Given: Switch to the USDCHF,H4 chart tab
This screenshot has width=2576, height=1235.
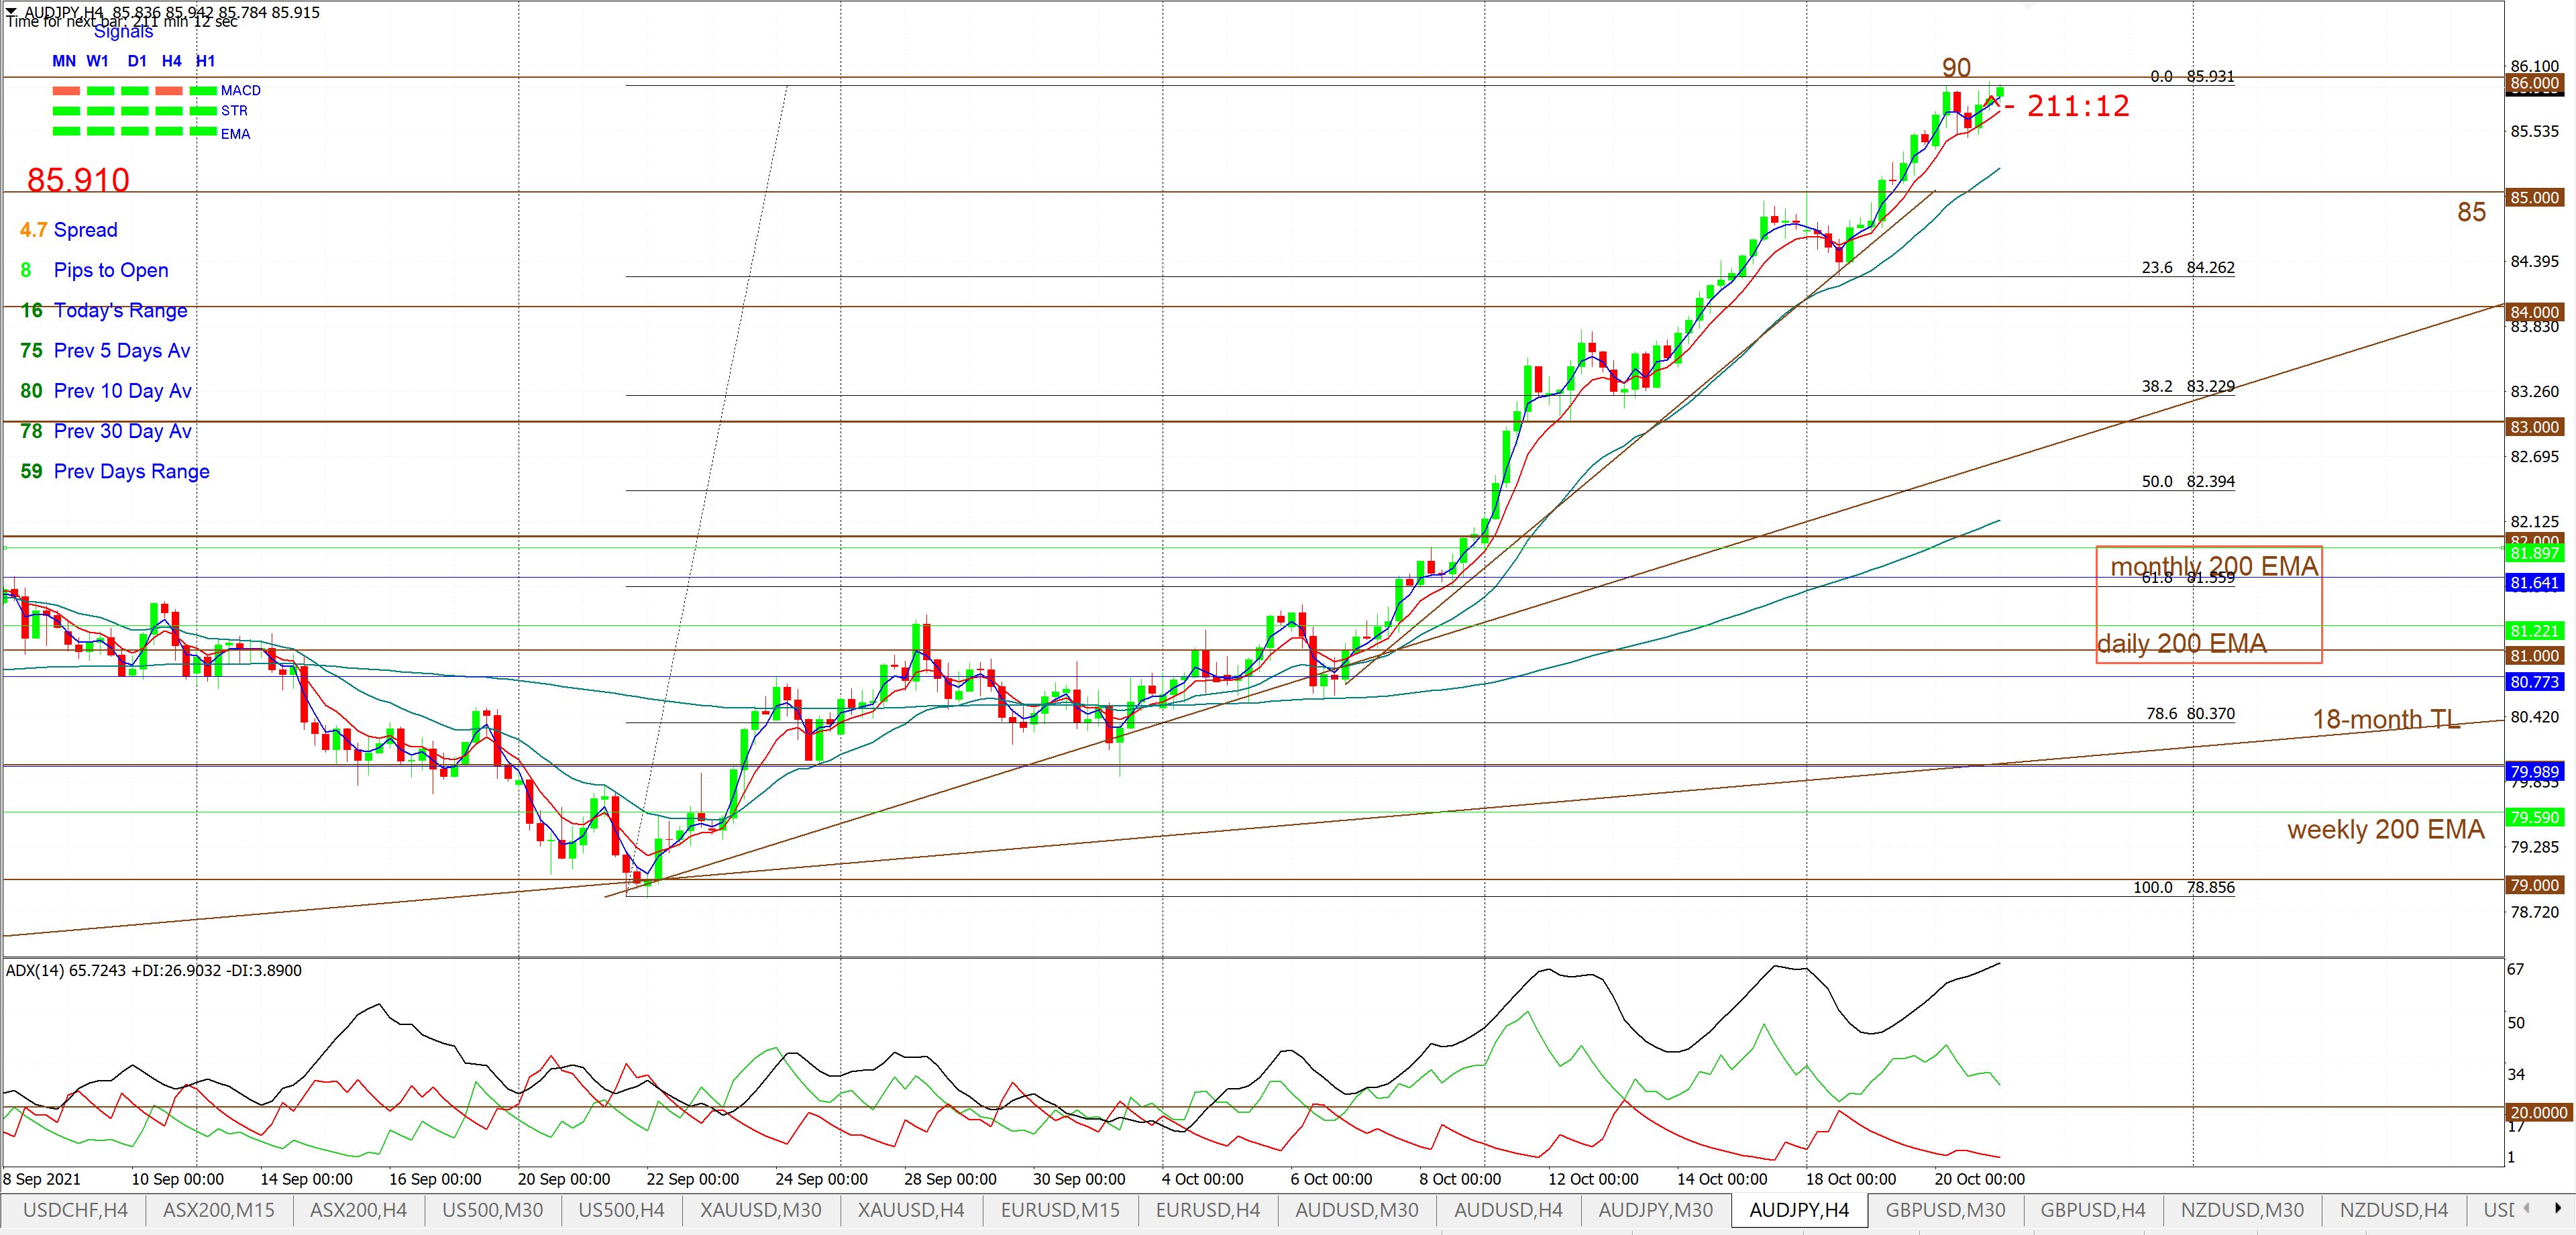Looking at the screenshot, I should coord(75,1210).
